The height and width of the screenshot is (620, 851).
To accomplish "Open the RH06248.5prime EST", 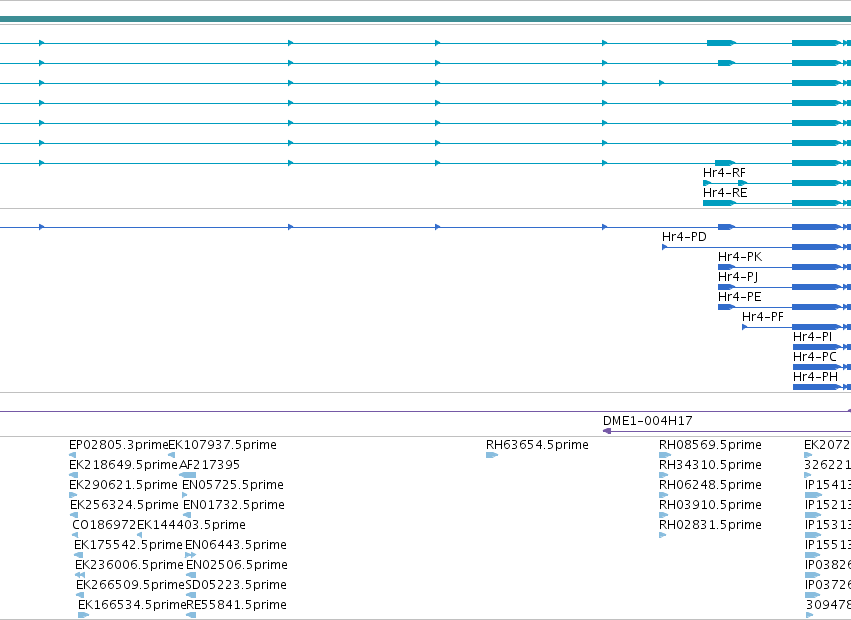I will point(710,485).
